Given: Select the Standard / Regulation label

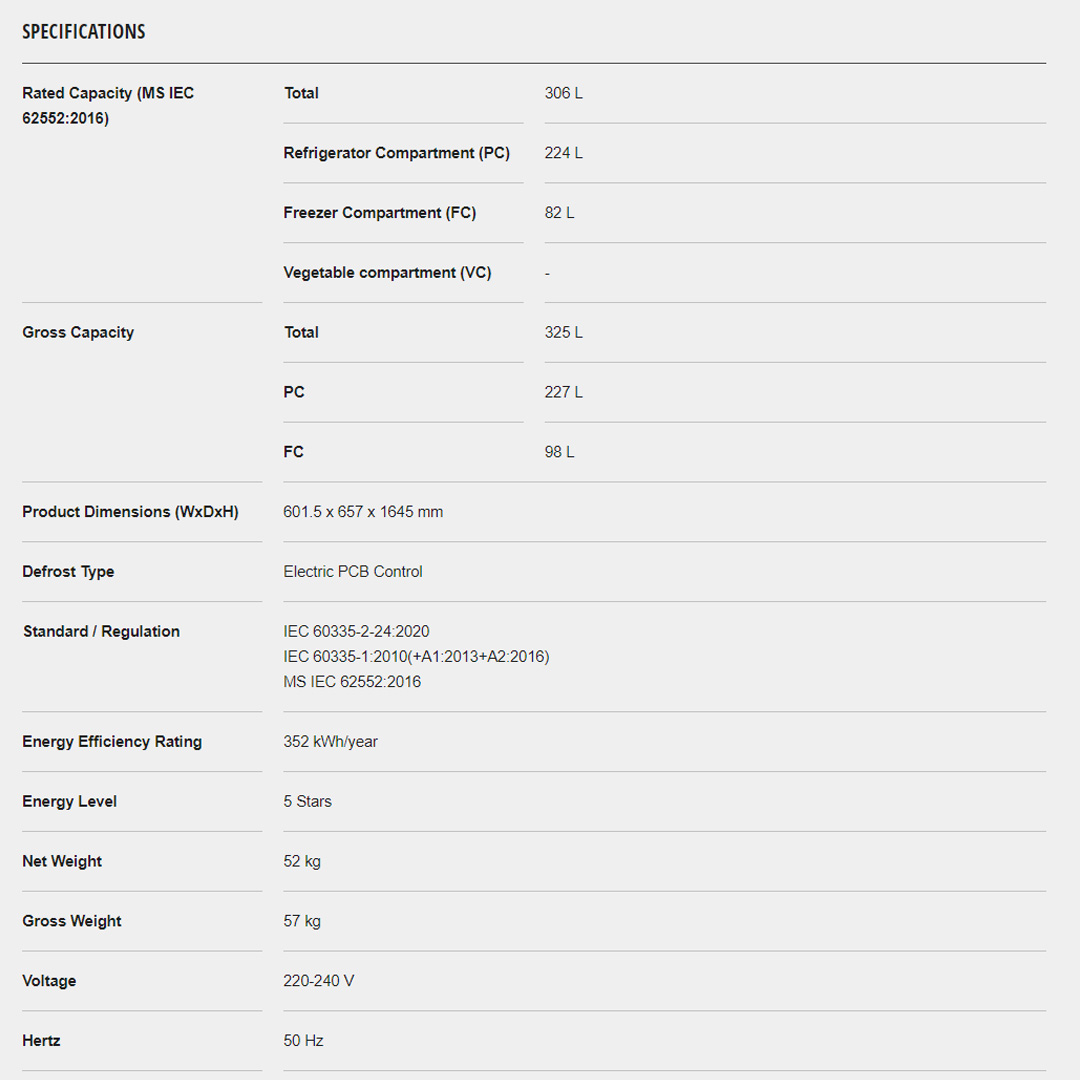Looking at the screenshot, I should [101, 631].
